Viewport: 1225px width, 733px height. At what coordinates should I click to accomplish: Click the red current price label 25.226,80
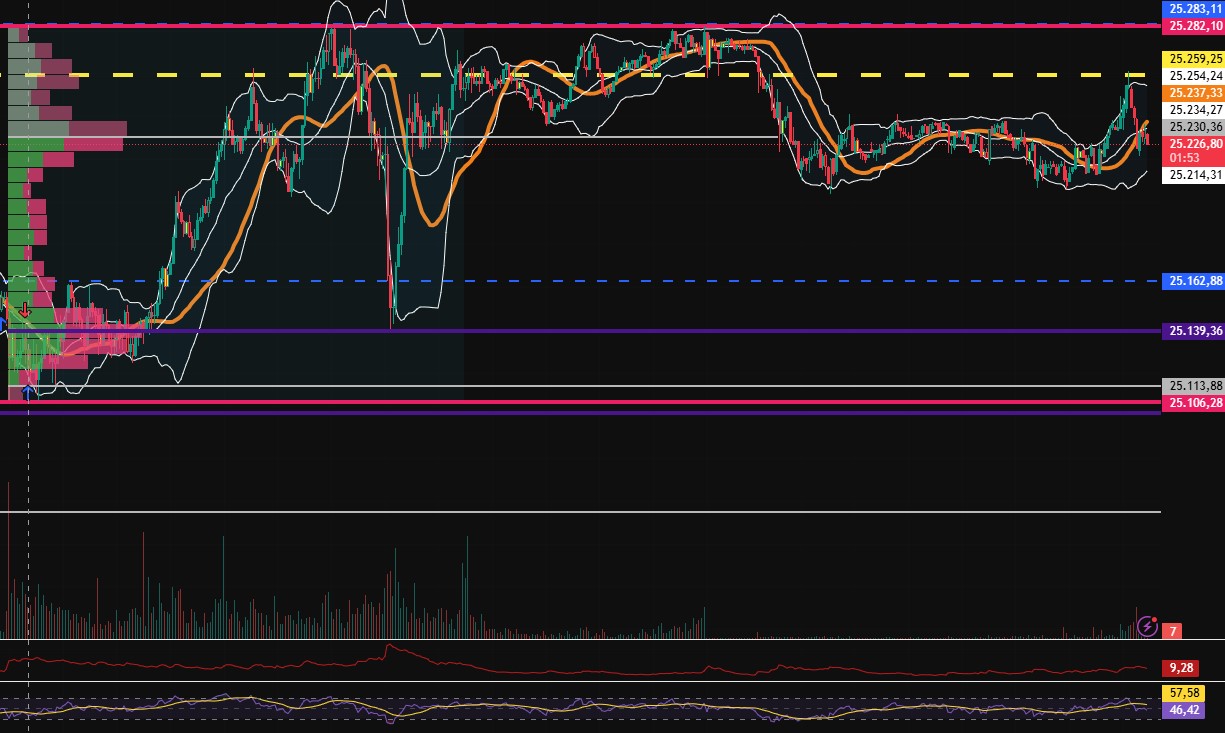(1194, 144)
